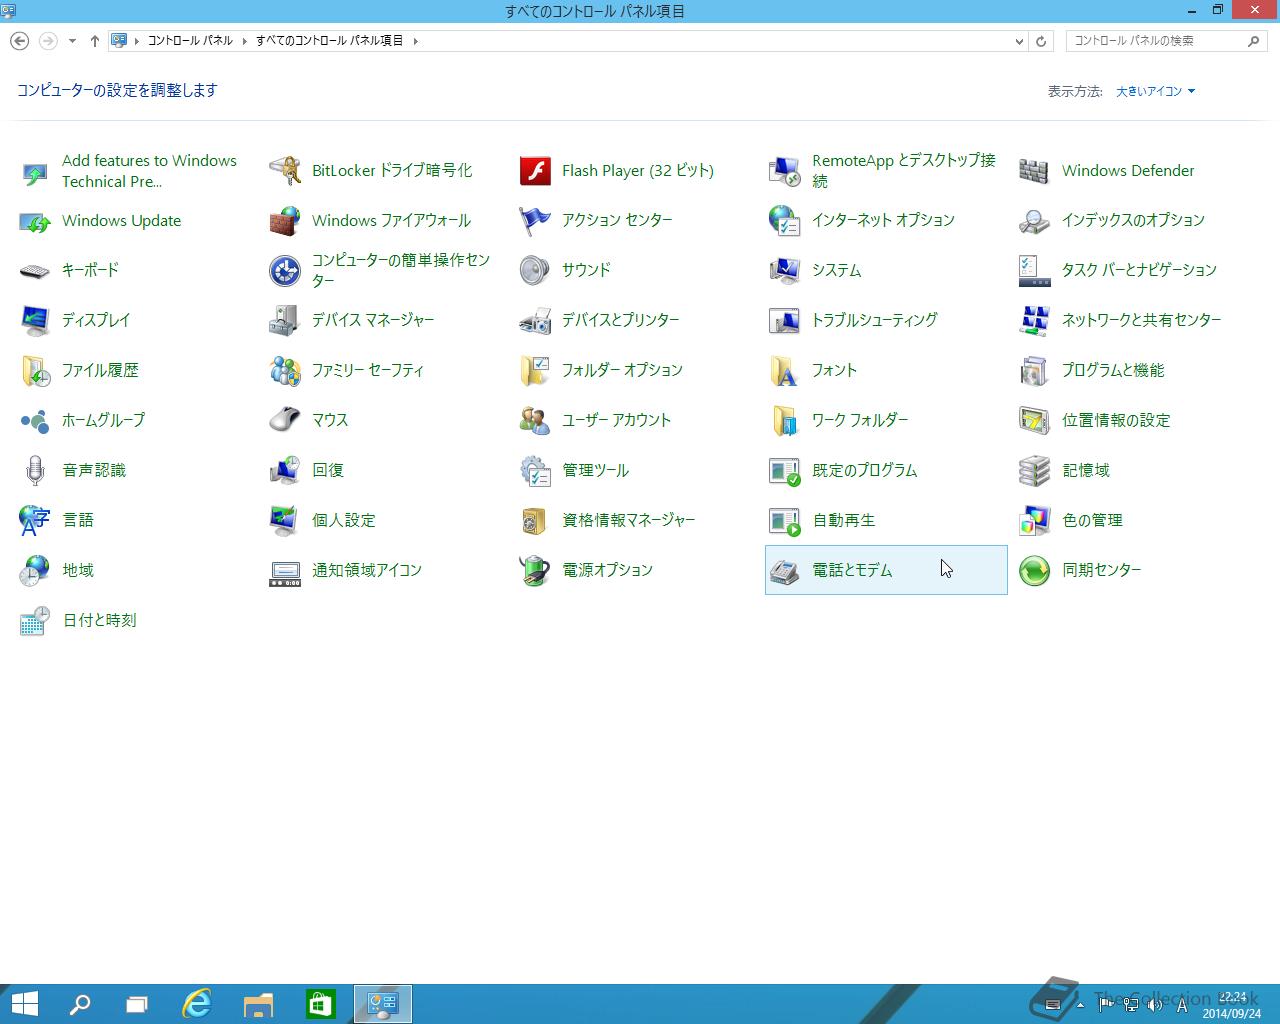Screen dimensions: 1280x1024
Task: Click the アクション センター flag icon
Action: coord(535,220)
